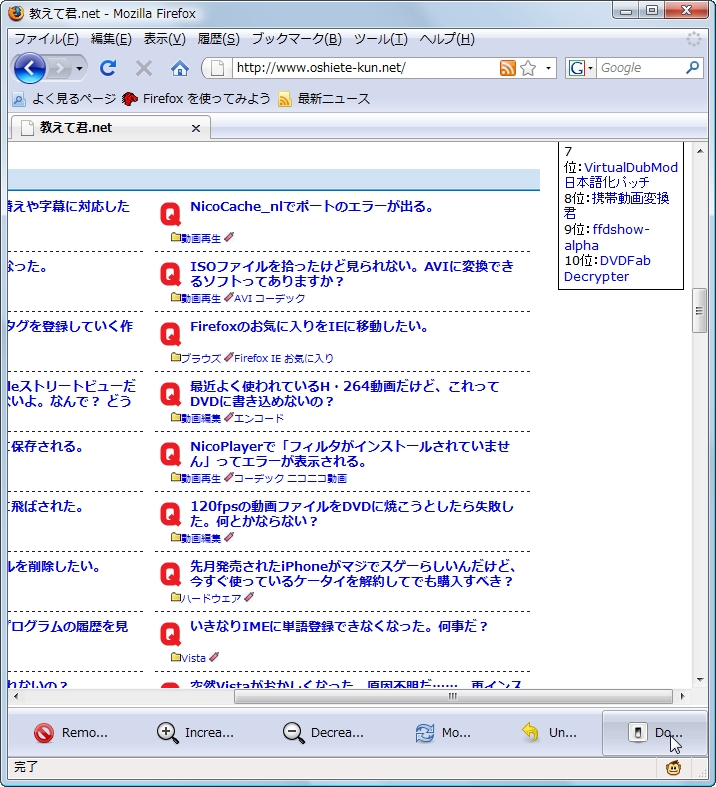Open the location bar history dropdown
This screenshot has height=787, width=716.
tap(548, 68)
